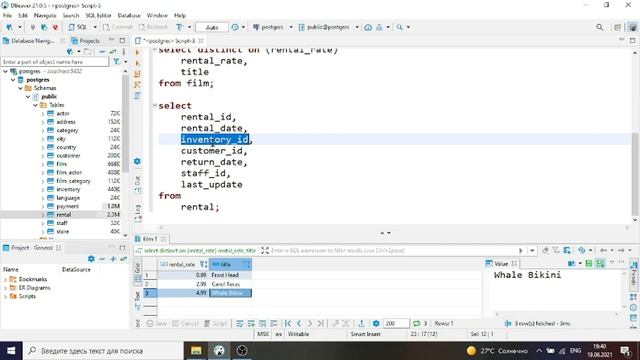Screen dimensions: 640x360
Task: Select the Frost Head cell
Action: point(230,275)
